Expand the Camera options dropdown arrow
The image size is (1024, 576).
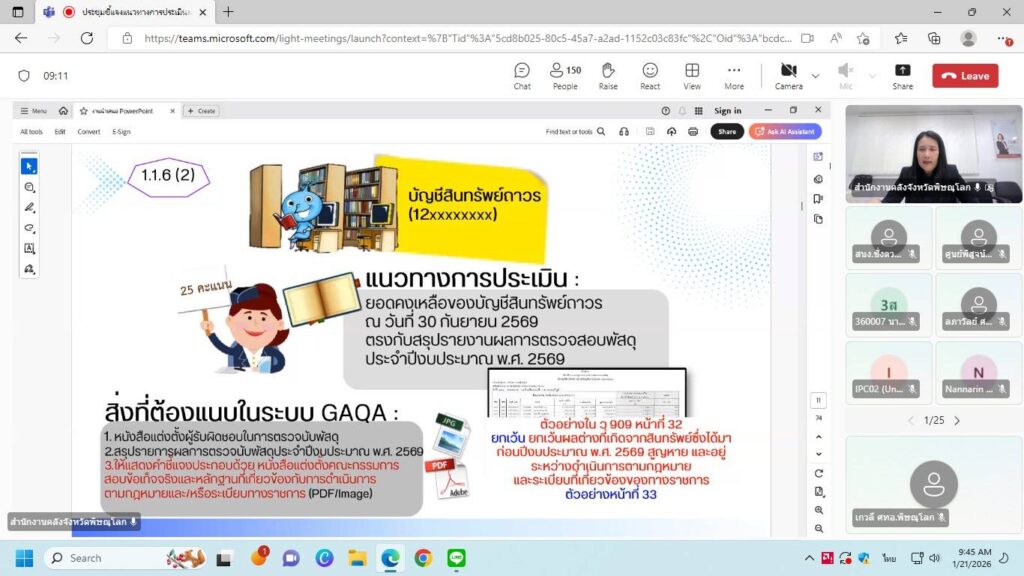[x=815, y=76]
